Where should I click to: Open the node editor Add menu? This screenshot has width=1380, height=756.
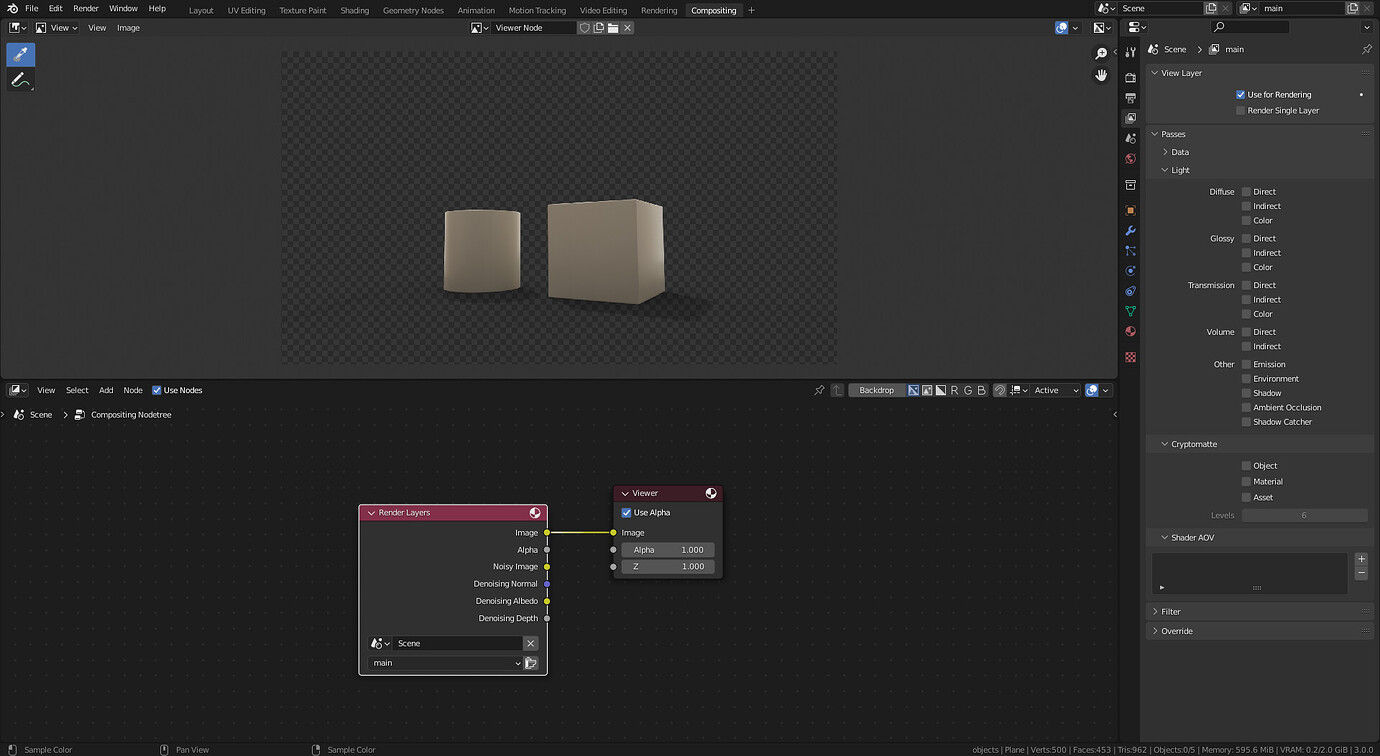click(106, 390)
